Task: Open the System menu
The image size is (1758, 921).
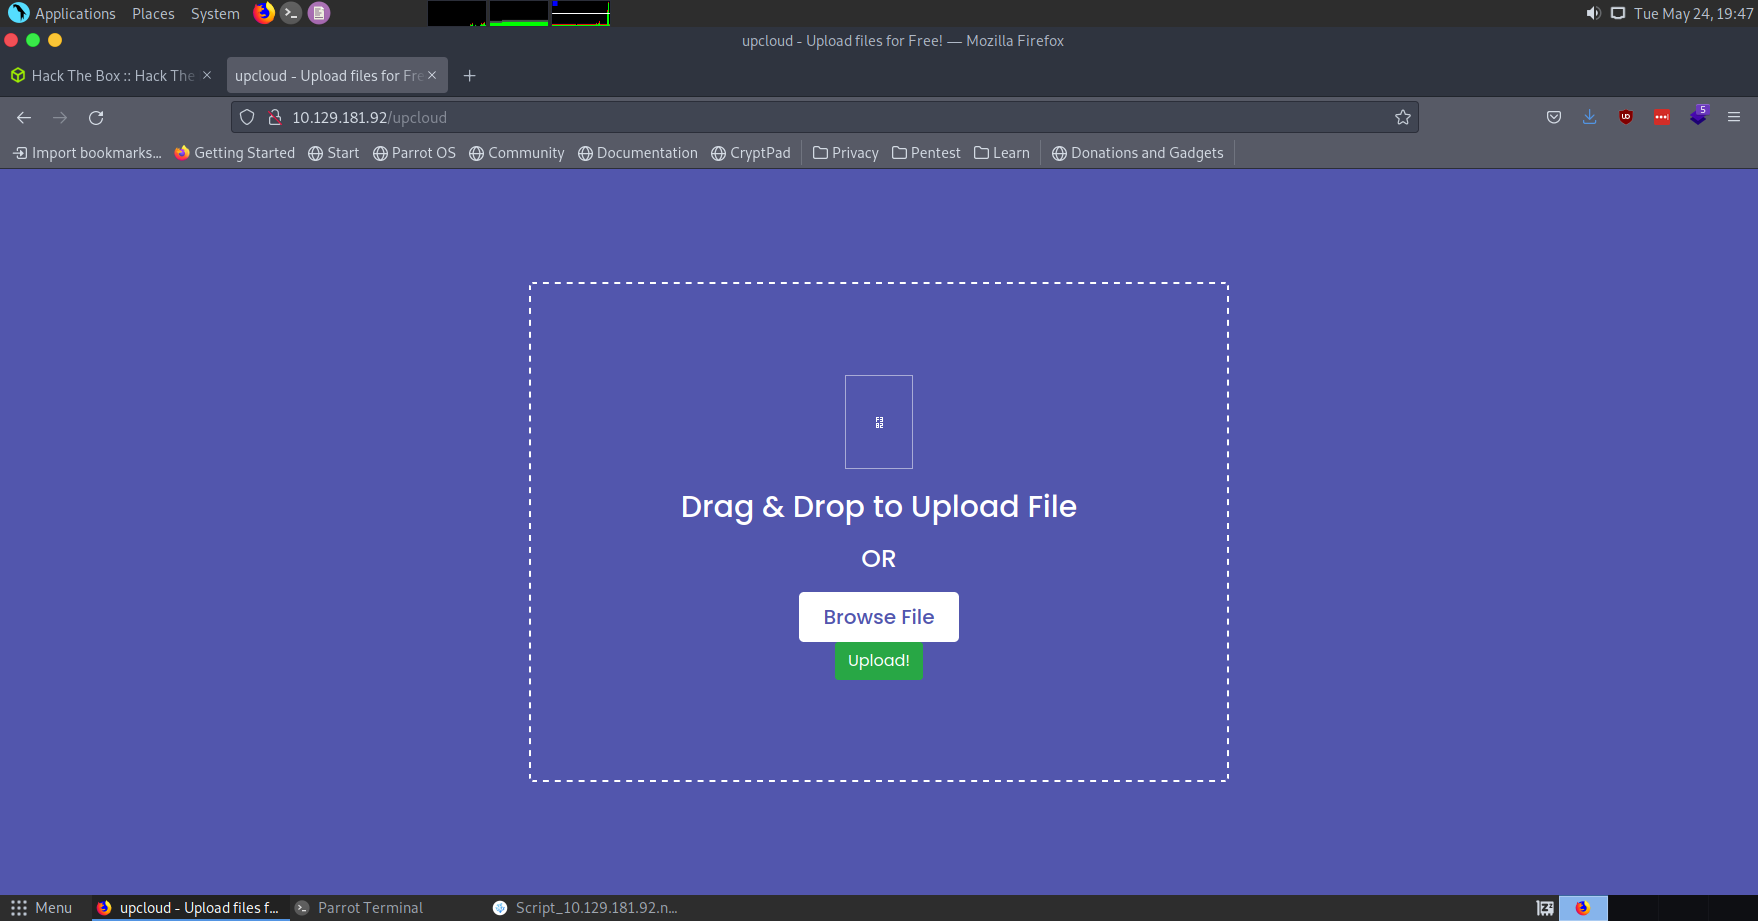Action: click(215, 13)
